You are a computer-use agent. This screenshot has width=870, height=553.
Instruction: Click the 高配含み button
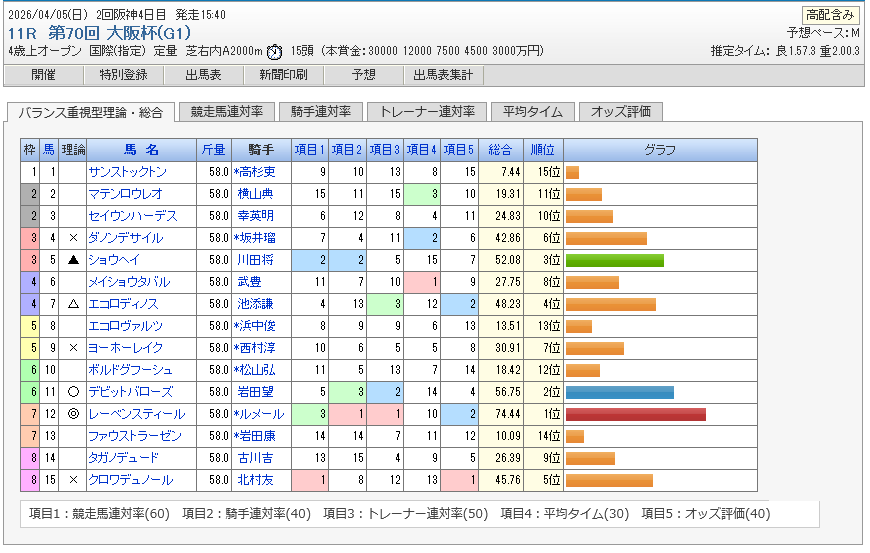(x=829, y=15)
